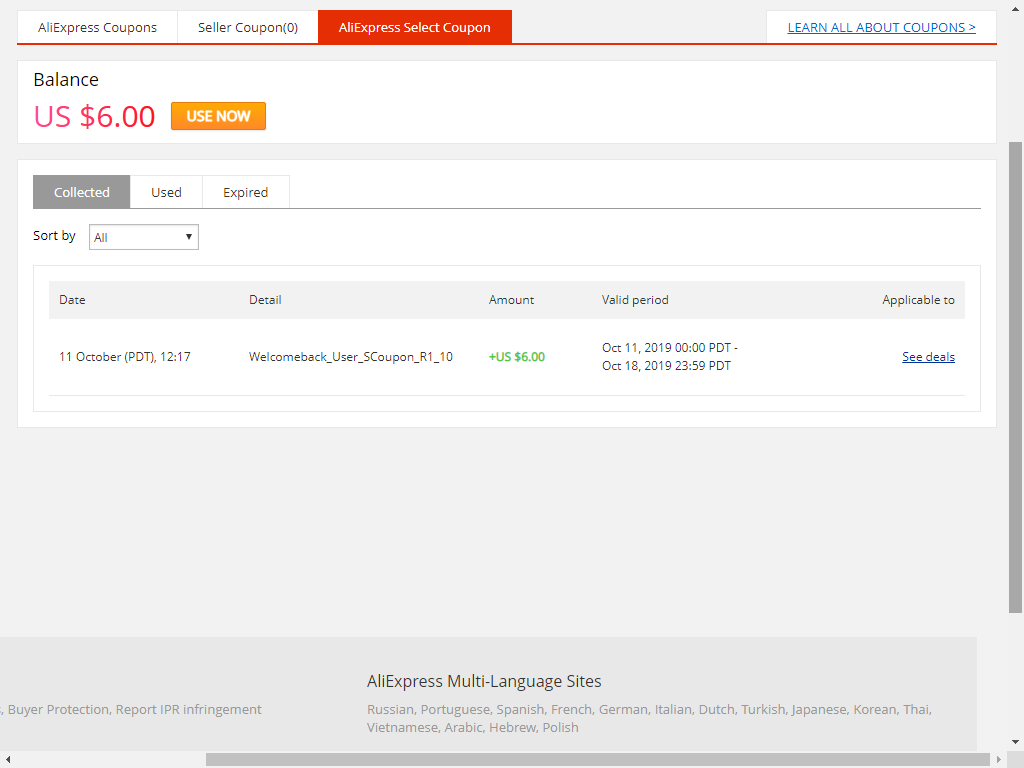Open the Hebrew language site link
The height and width of the screenshot is (768, 1024).
click(512, 728)
